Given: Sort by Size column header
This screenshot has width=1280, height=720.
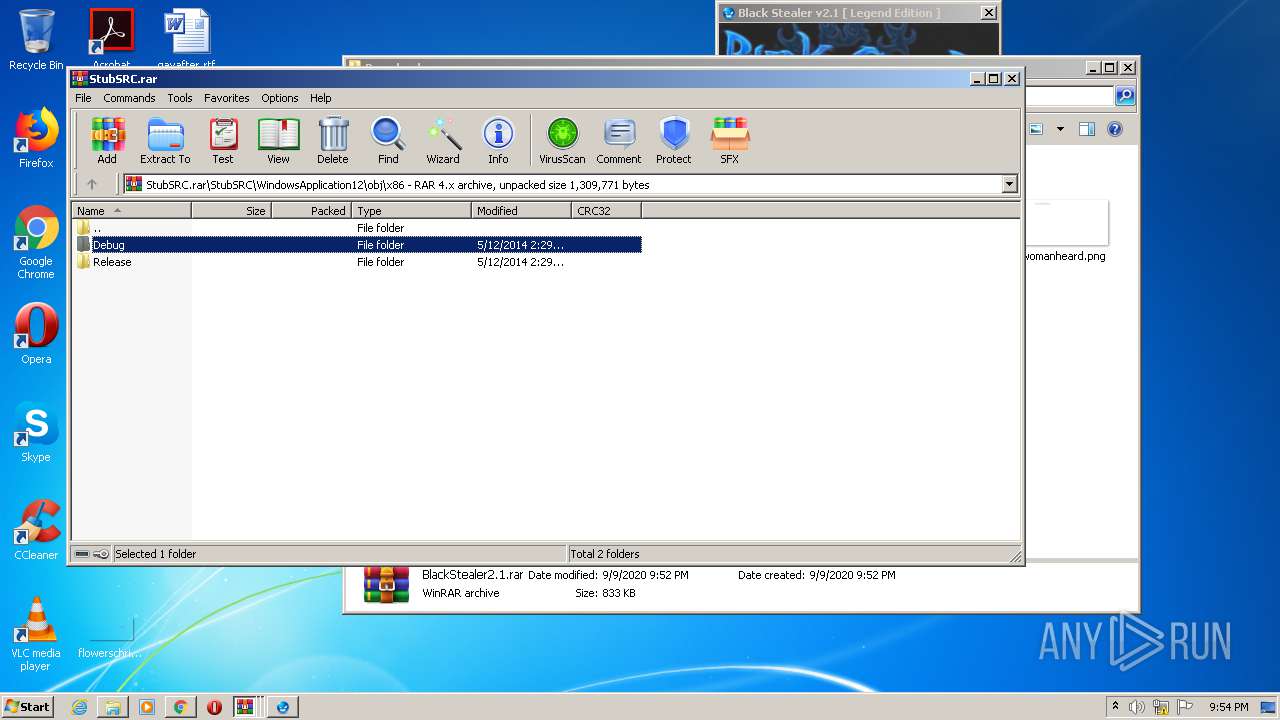Looking at the screenshot, I should click(x=231, y=211).
